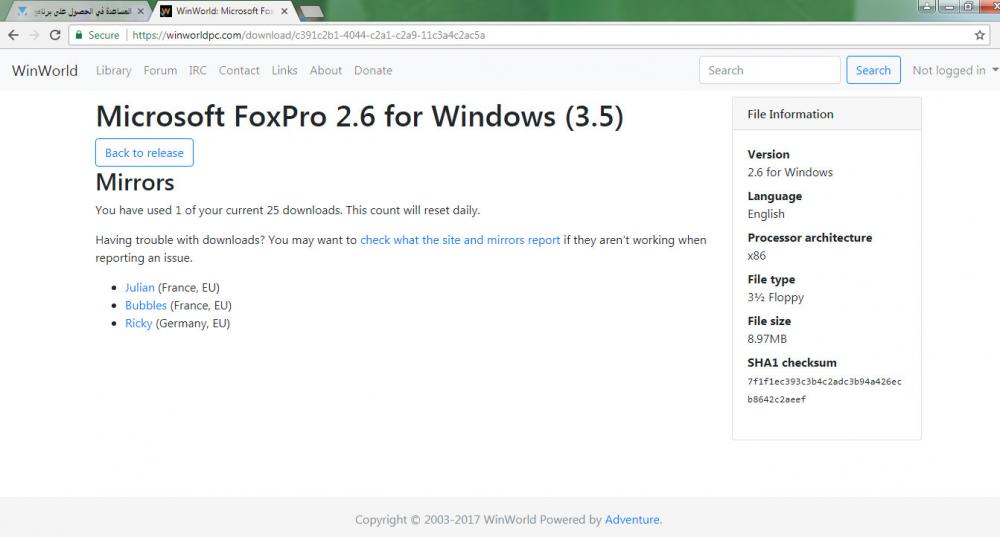Viewport: 1000px width, 537px height.
Task: Close the Arabic-titled browser tab
Action: click(x=140, y=11)
